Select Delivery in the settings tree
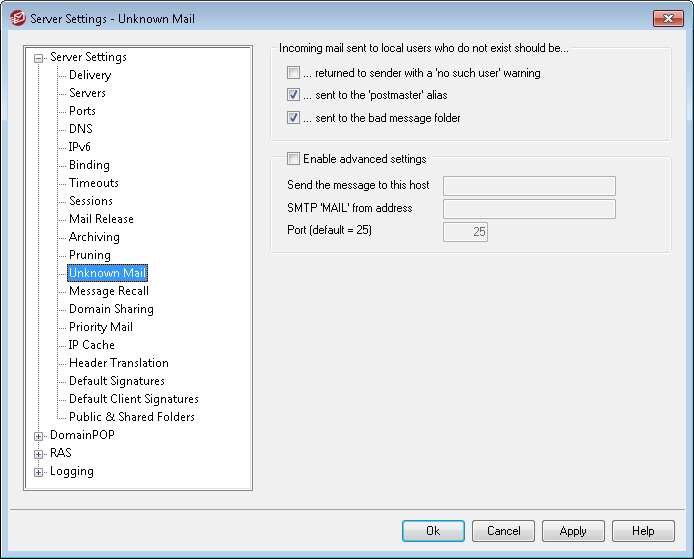The height and width of the screenshot is (559, 694). click(x=90, y=75)
